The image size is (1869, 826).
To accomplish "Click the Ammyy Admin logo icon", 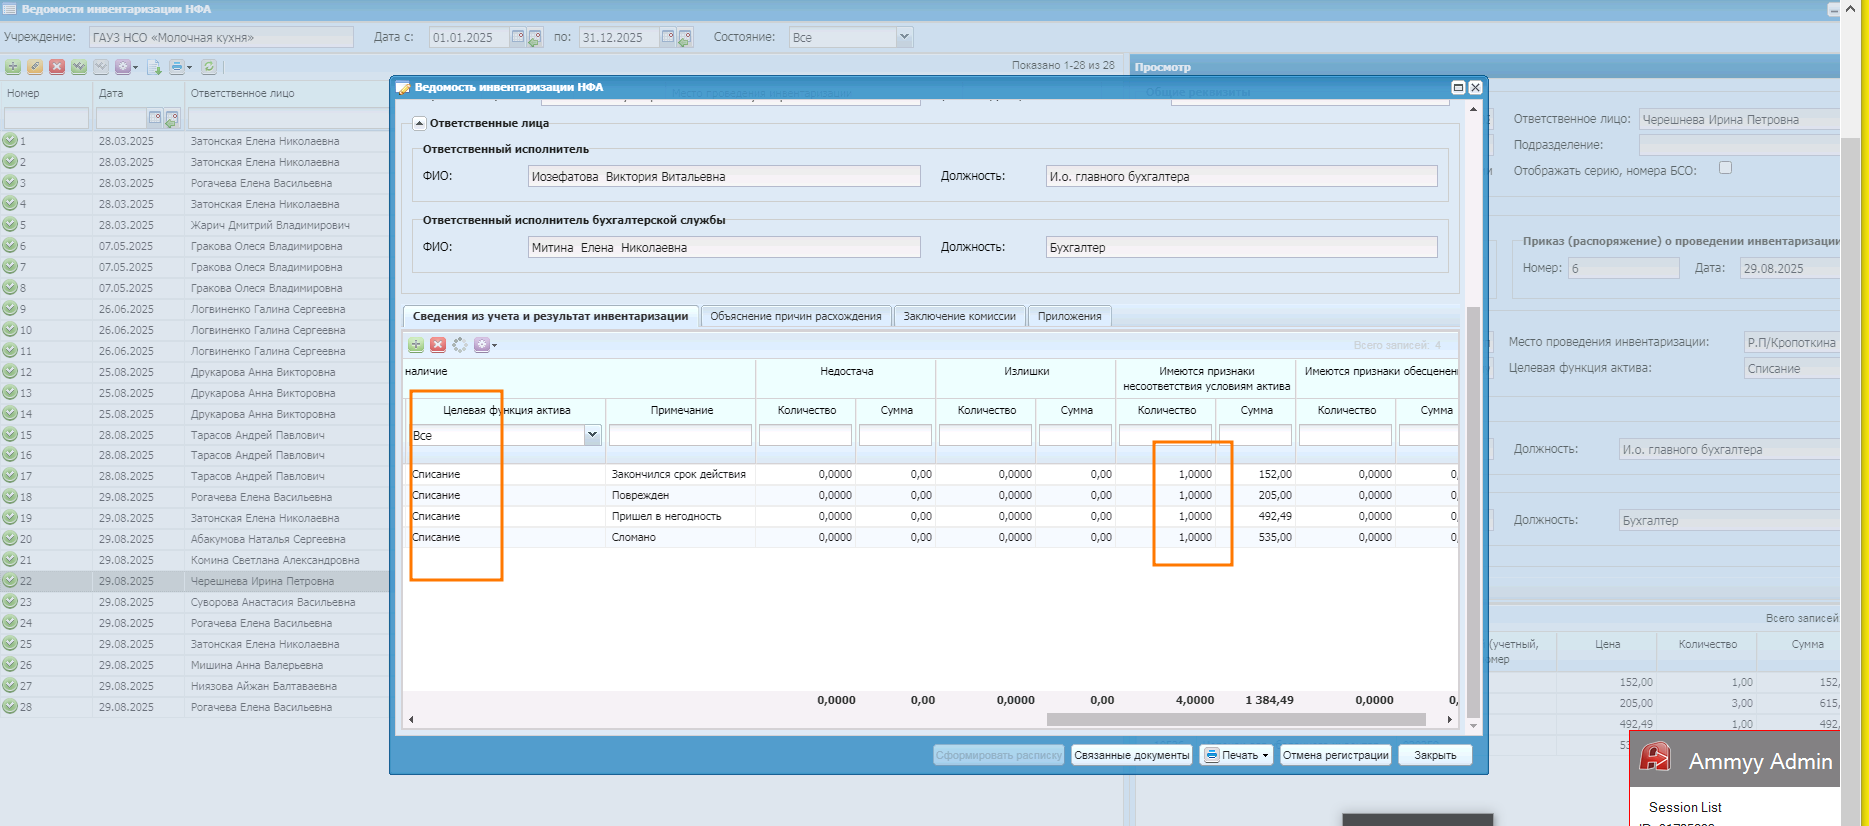I will click(x=1655, y=757).
